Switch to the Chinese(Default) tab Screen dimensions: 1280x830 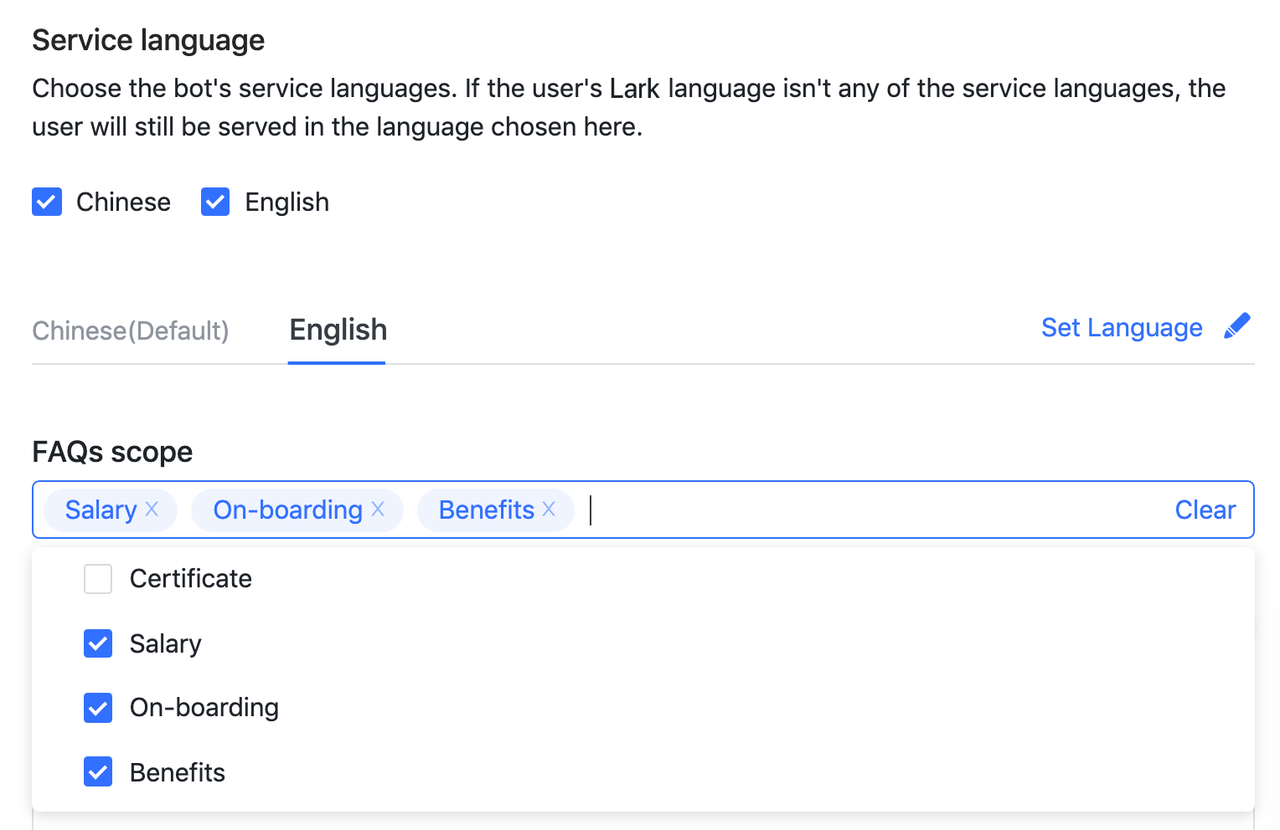coord(131,330)
